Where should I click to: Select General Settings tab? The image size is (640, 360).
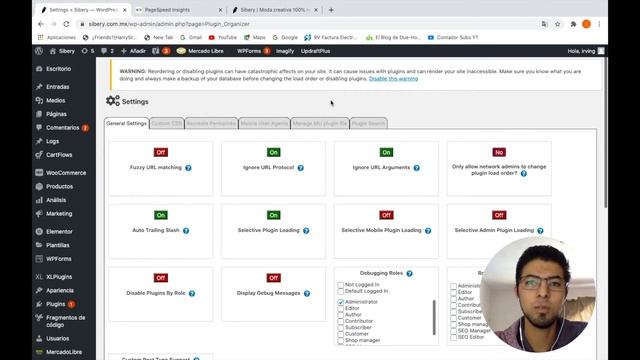point(127,123)
